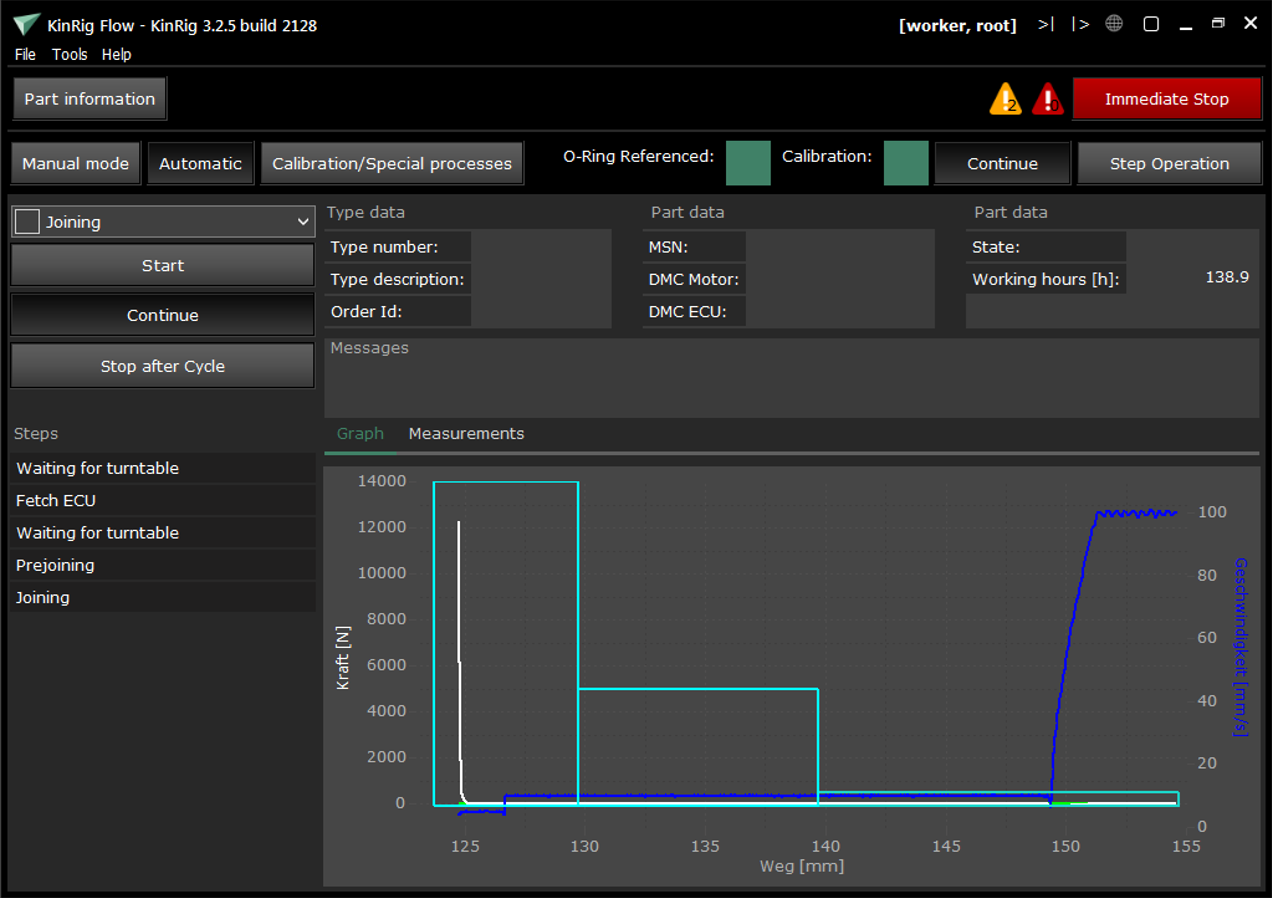
Task: Click the red errors triangle icon
Action: (x=1047, y=99)
